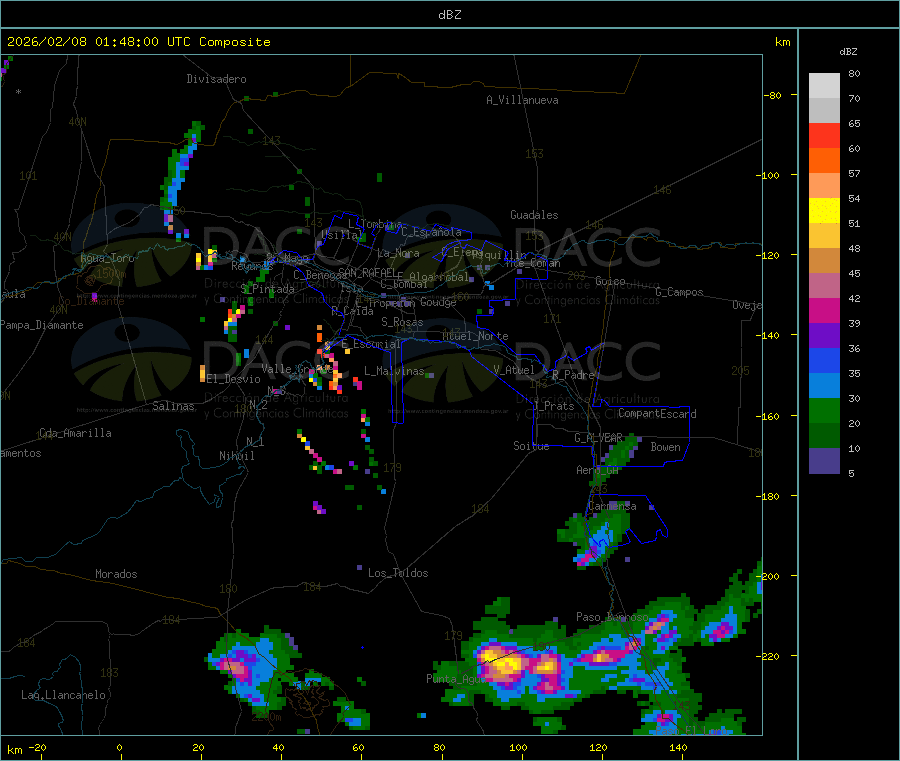Select the 'R_Padre' map label
The height and width of the screenshot is (761, 900).
[x=573, y=375]
